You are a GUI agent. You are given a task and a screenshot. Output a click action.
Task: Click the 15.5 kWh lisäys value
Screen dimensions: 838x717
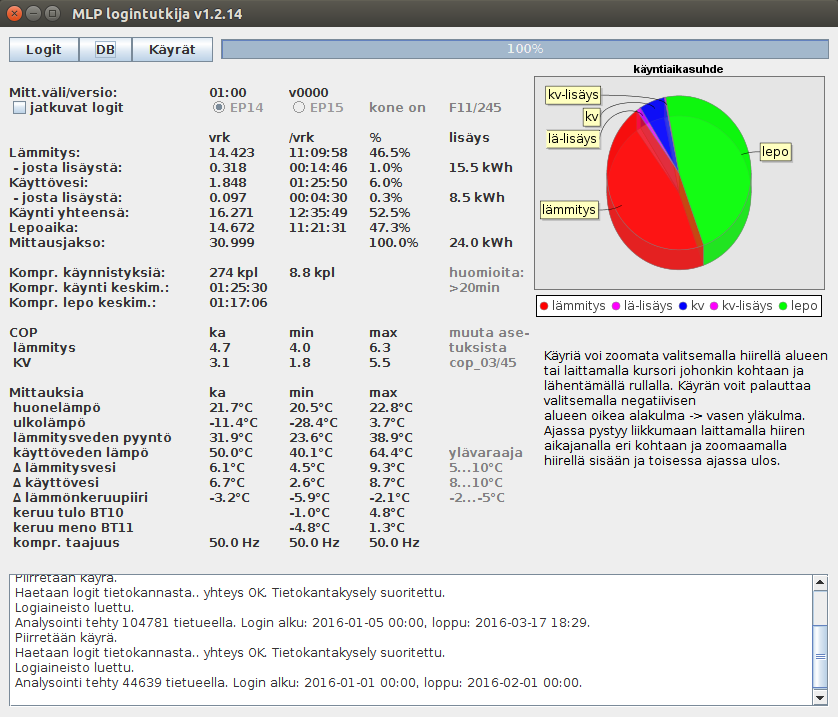(x=480, y=168)
